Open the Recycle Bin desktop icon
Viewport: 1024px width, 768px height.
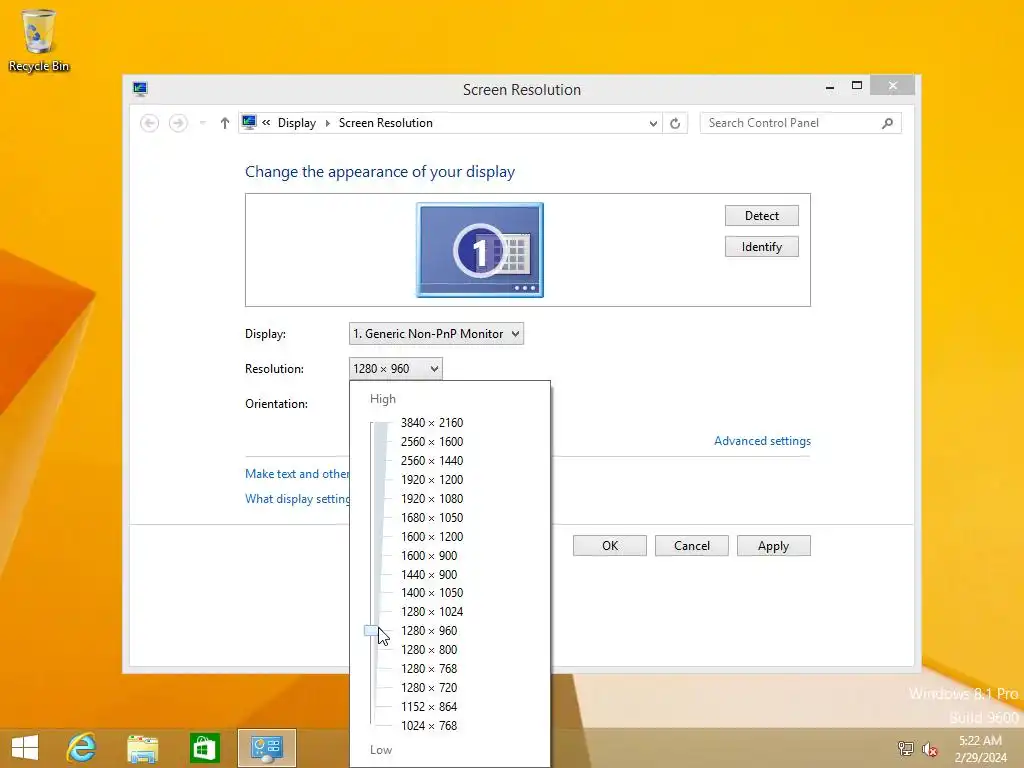(39, 40)
